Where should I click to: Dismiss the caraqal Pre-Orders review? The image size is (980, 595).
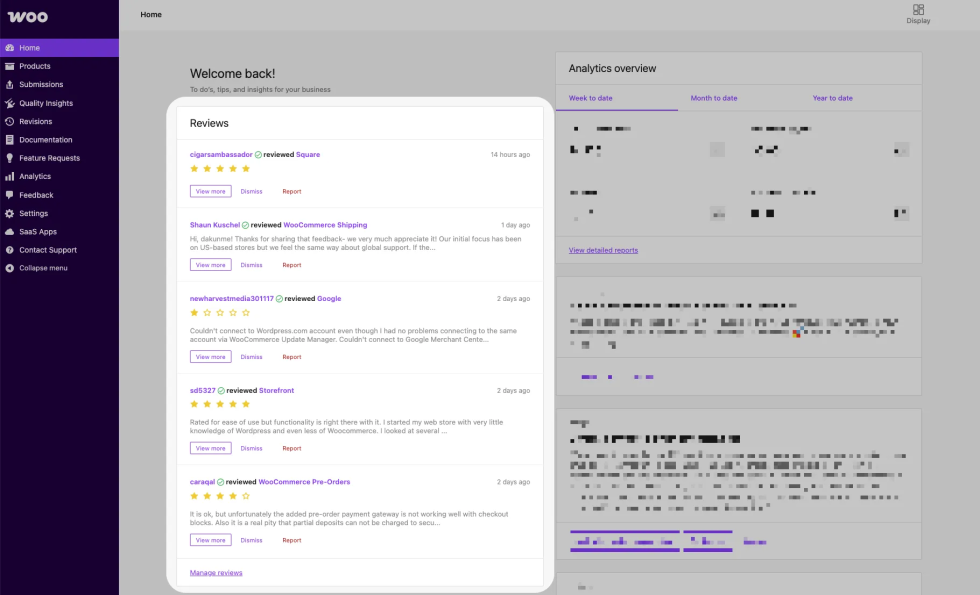click(251, 540)
